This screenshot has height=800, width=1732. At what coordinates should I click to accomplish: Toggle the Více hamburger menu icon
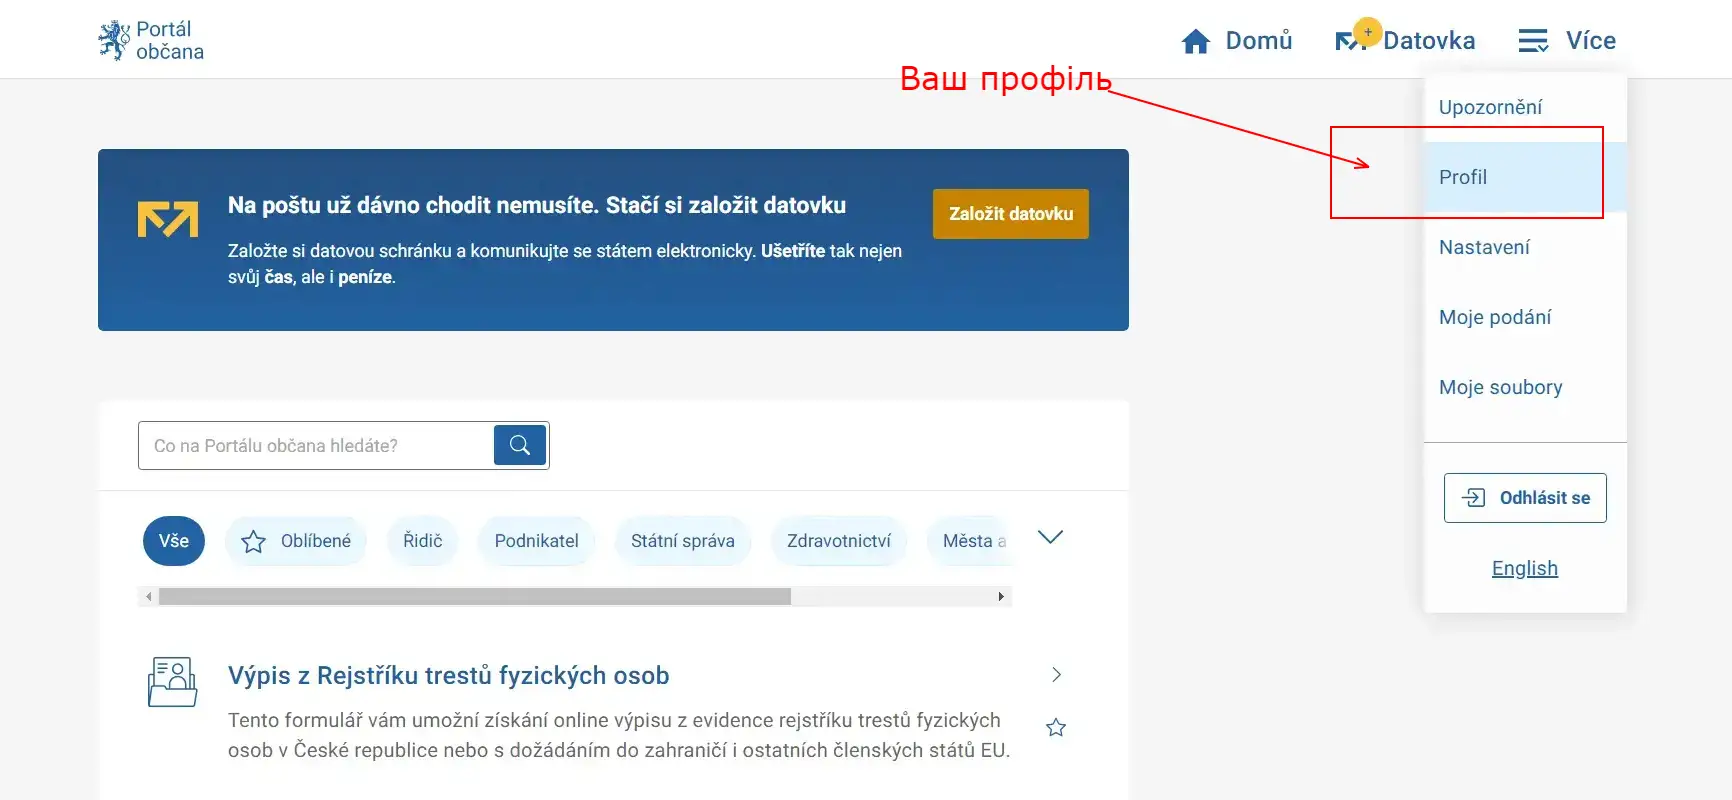(x=1533, y=41)
